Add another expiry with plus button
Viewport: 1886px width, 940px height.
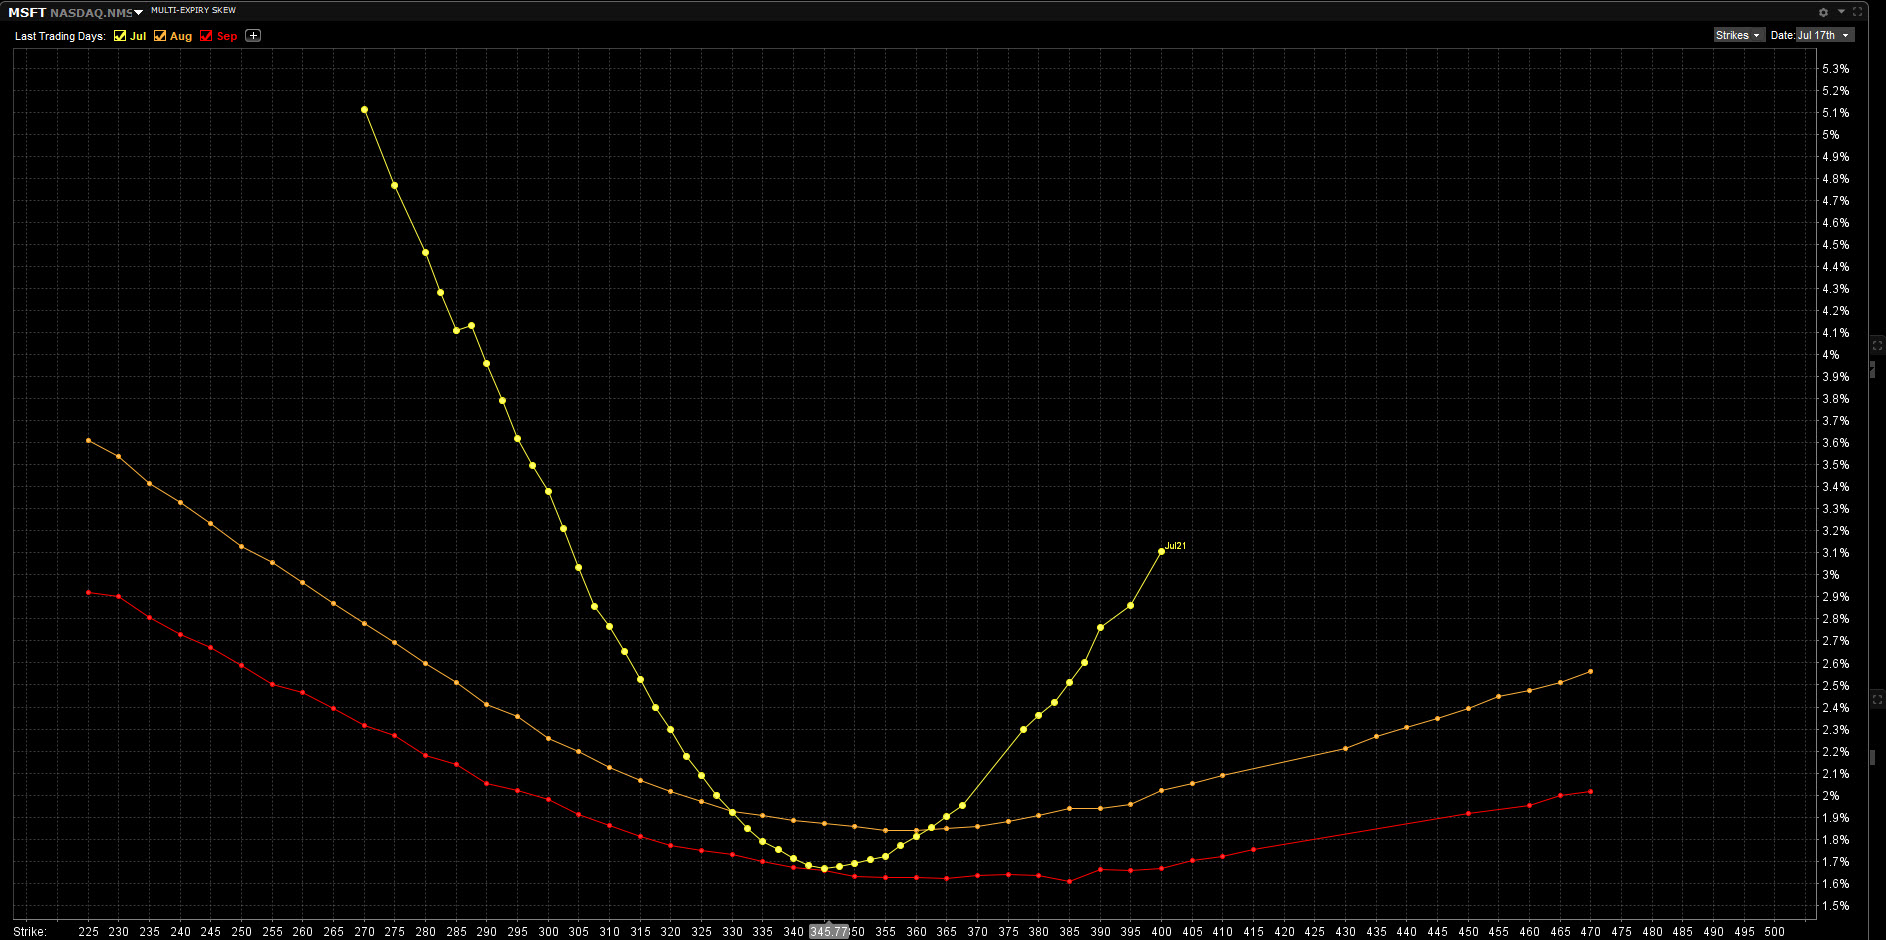(x=253, y=36)
